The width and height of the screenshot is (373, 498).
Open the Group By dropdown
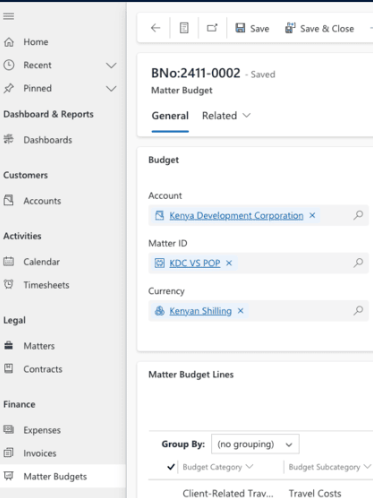tap(255, 444)
